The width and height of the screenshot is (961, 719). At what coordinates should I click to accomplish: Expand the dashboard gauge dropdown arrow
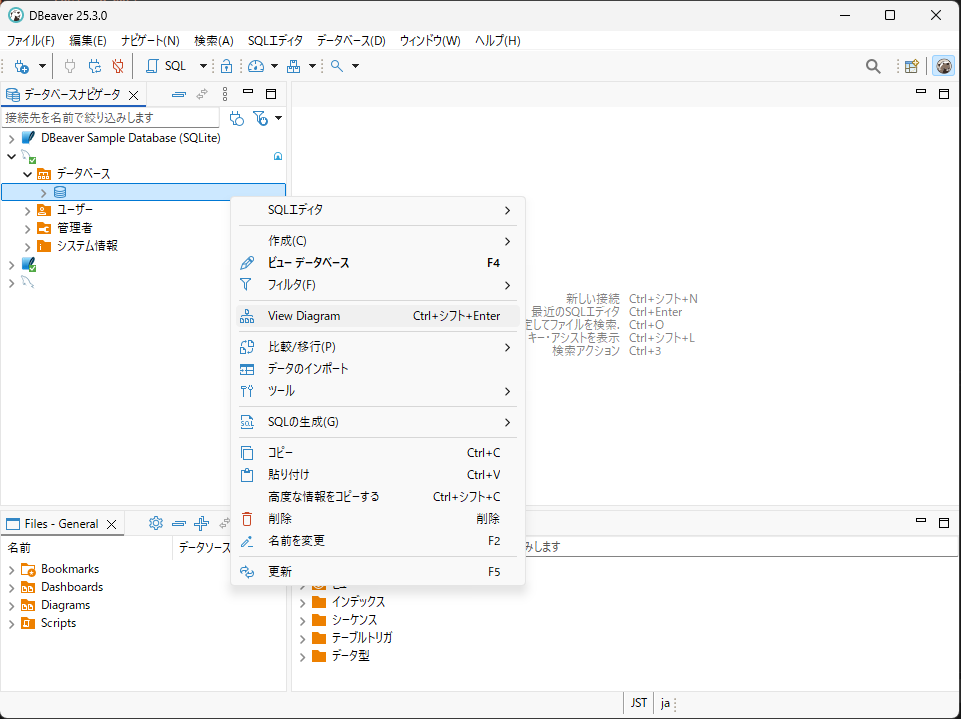(274, 66)
